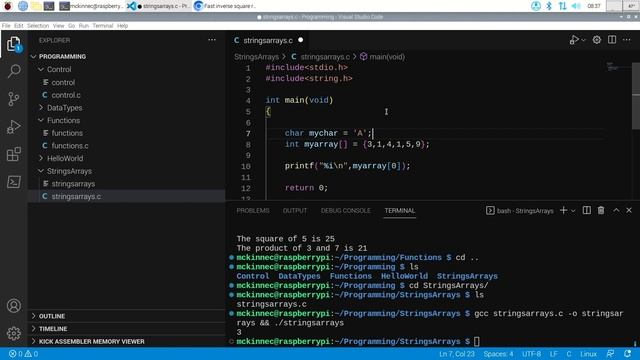Open the editor More Actions ellipsis
The width and height of the screenshot is (640, 360).
point(627,40)
